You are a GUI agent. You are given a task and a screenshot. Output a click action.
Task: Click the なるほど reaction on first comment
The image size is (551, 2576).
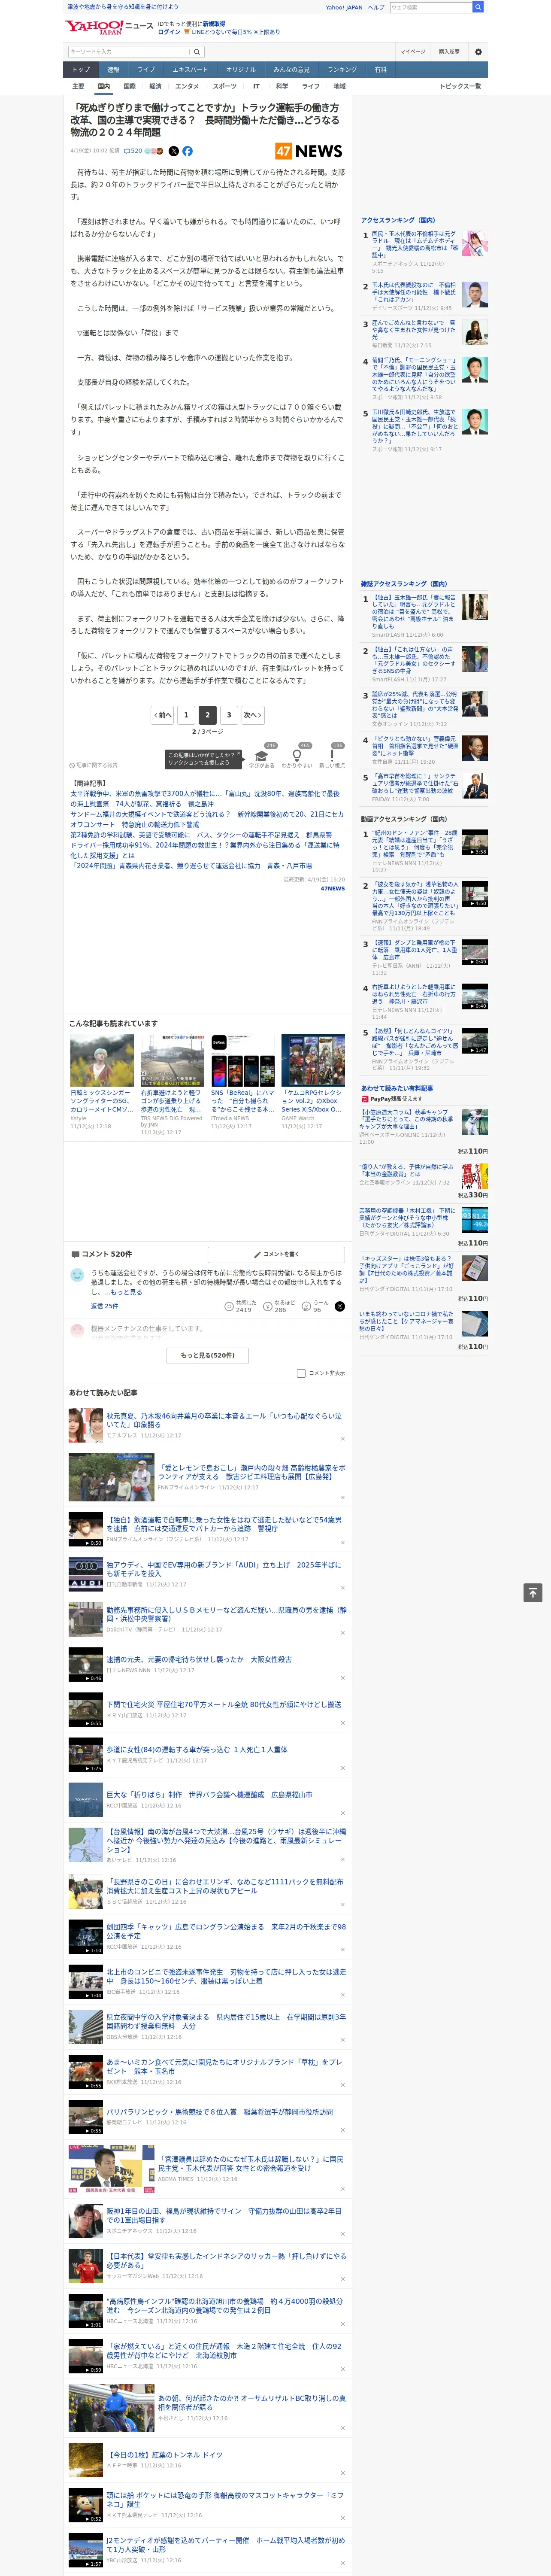(279, 1306)
